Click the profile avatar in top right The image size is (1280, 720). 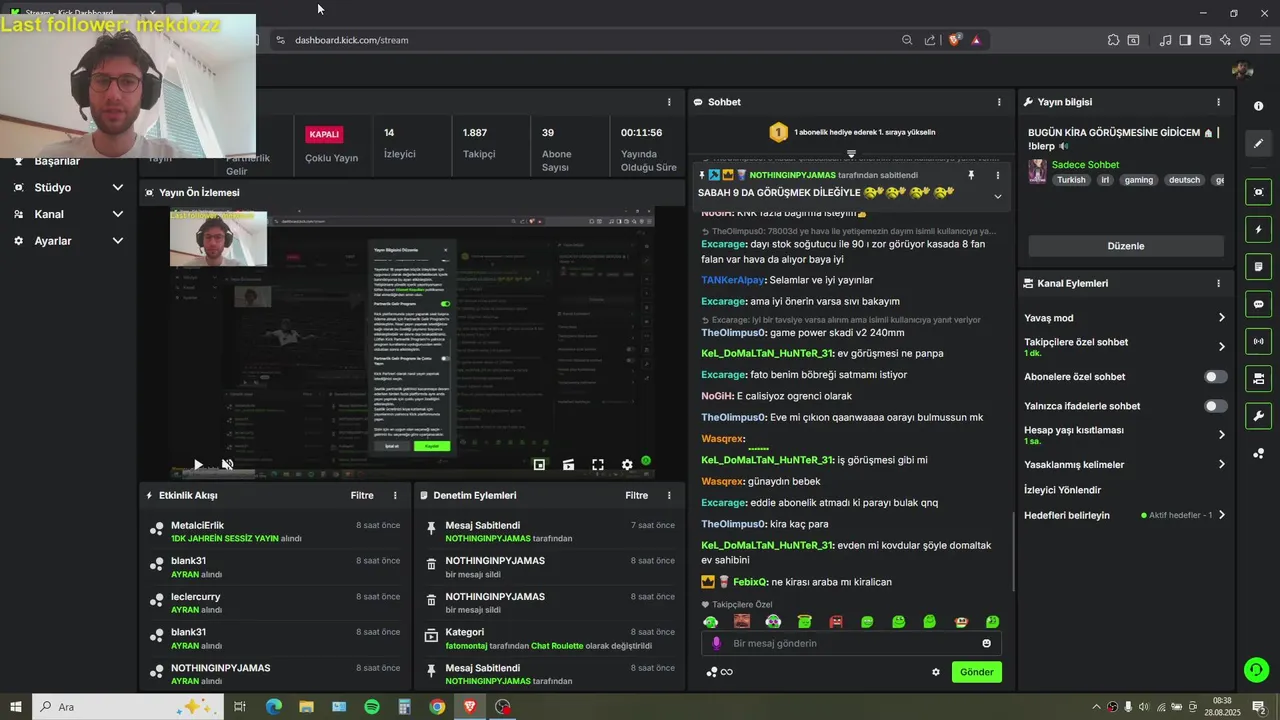[x=1242, y=70]
